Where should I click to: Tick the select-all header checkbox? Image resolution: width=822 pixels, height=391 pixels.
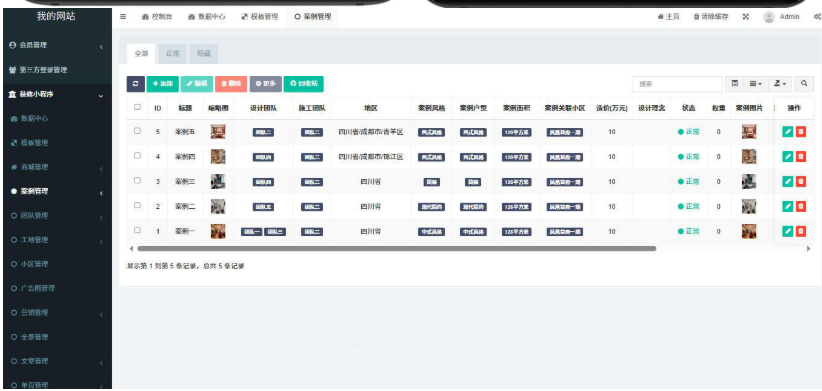click(x=137, y=107)
